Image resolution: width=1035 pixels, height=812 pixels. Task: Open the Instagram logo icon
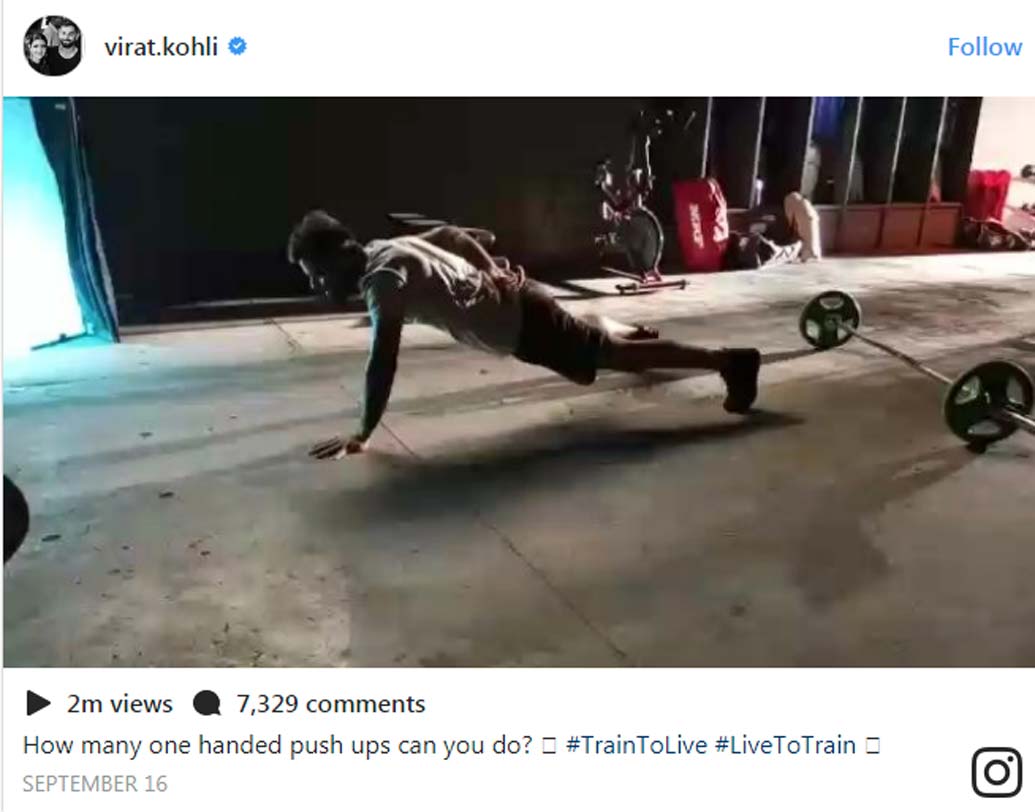(996, 770)
